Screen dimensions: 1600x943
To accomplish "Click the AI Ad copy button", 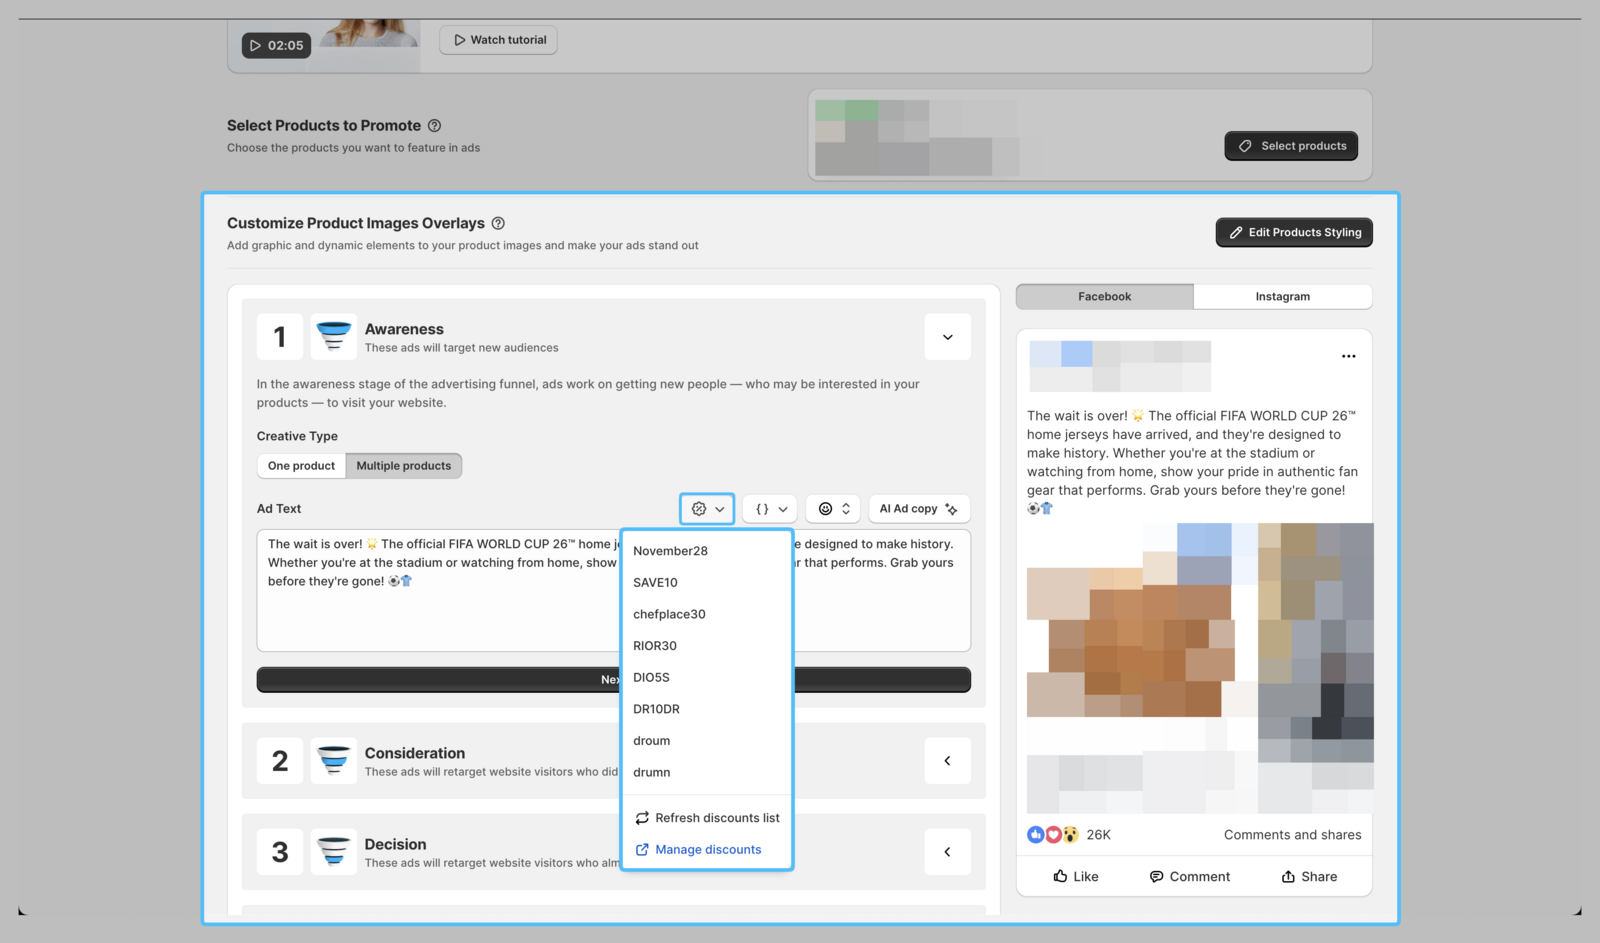I will (x=918, y=509).
